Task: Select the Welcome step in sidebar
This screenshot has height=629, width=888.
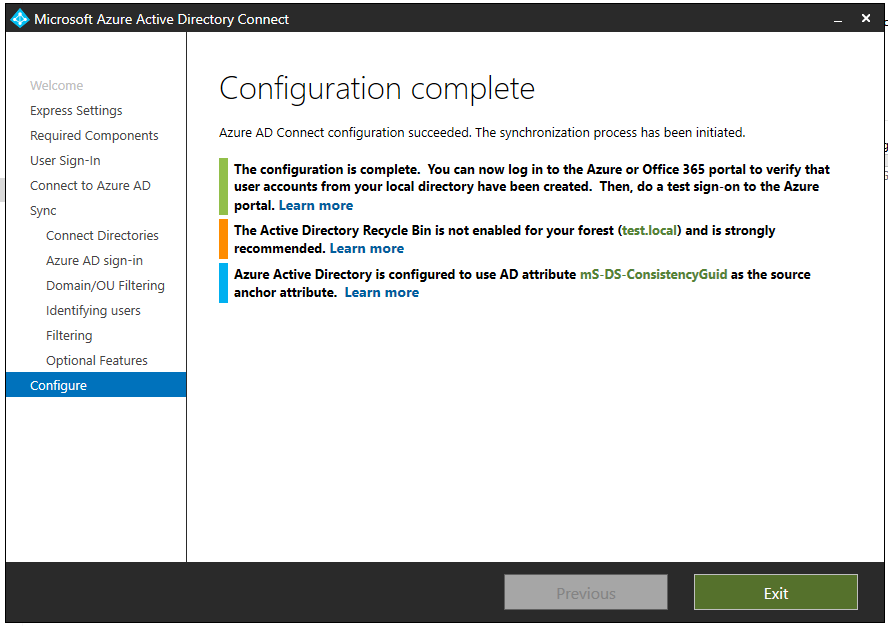Action: click(57, 85)
